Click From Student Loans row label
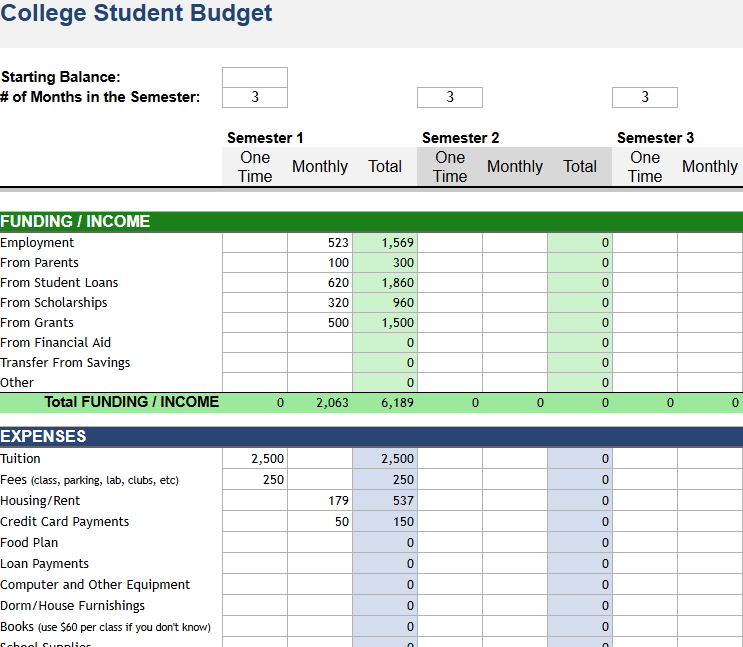 59,282
